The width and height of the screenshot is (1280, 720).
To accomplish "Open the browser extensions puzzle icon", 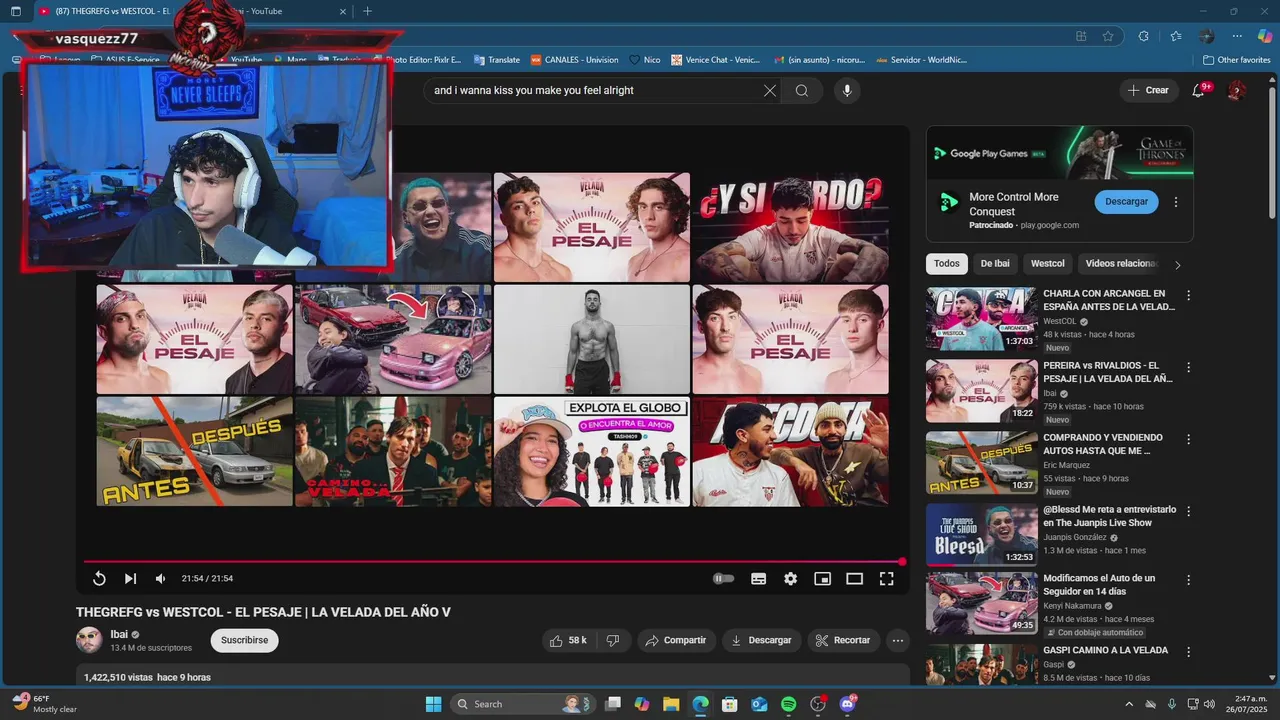I will (x=1143, y=36).
